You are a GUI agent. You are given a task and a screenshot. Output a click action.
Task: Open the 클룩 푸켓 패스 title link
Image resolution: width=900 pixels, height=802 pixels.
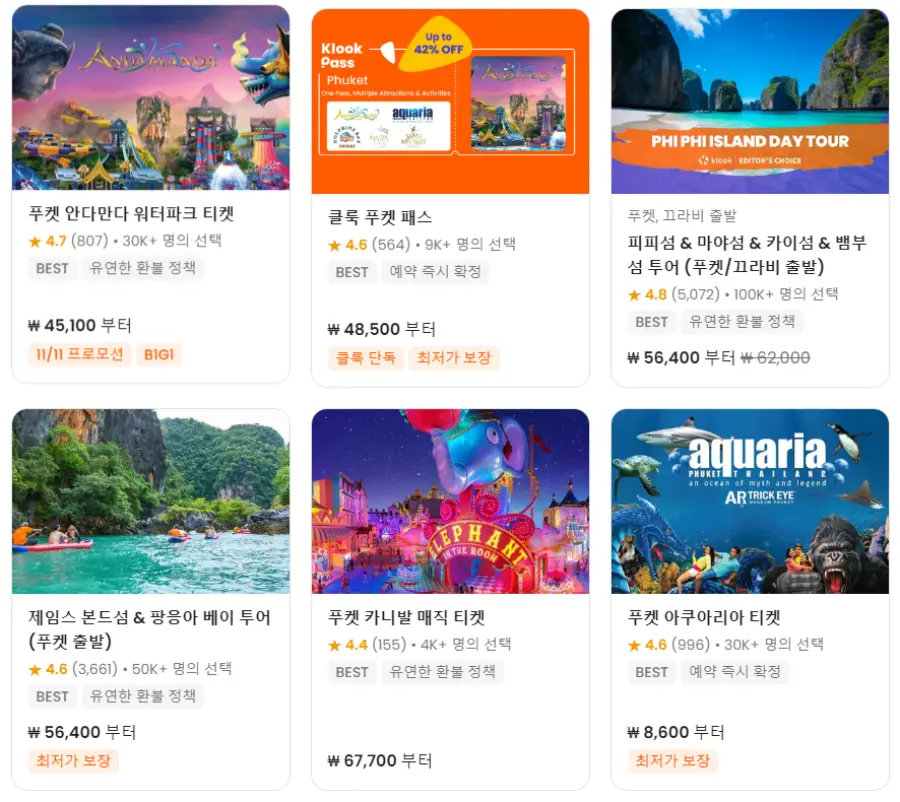click(x=379, y=217)
